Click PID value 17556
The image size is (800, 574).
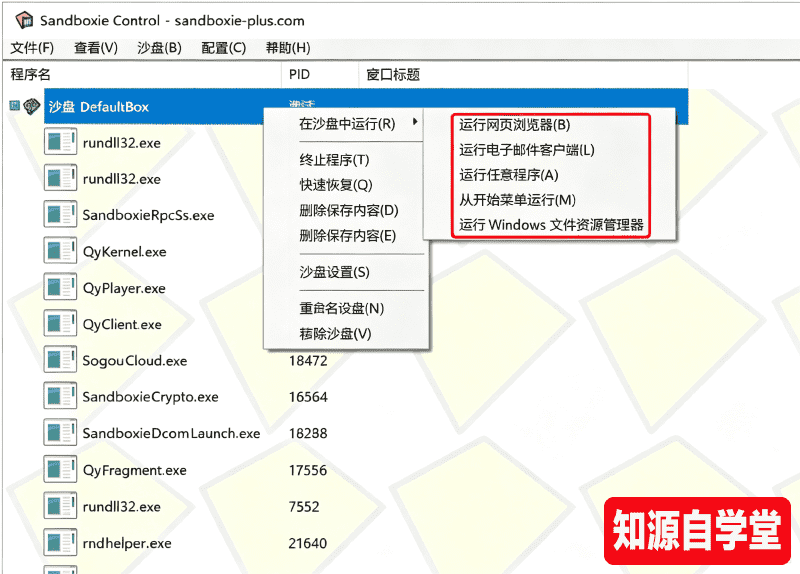coord(308,470)
